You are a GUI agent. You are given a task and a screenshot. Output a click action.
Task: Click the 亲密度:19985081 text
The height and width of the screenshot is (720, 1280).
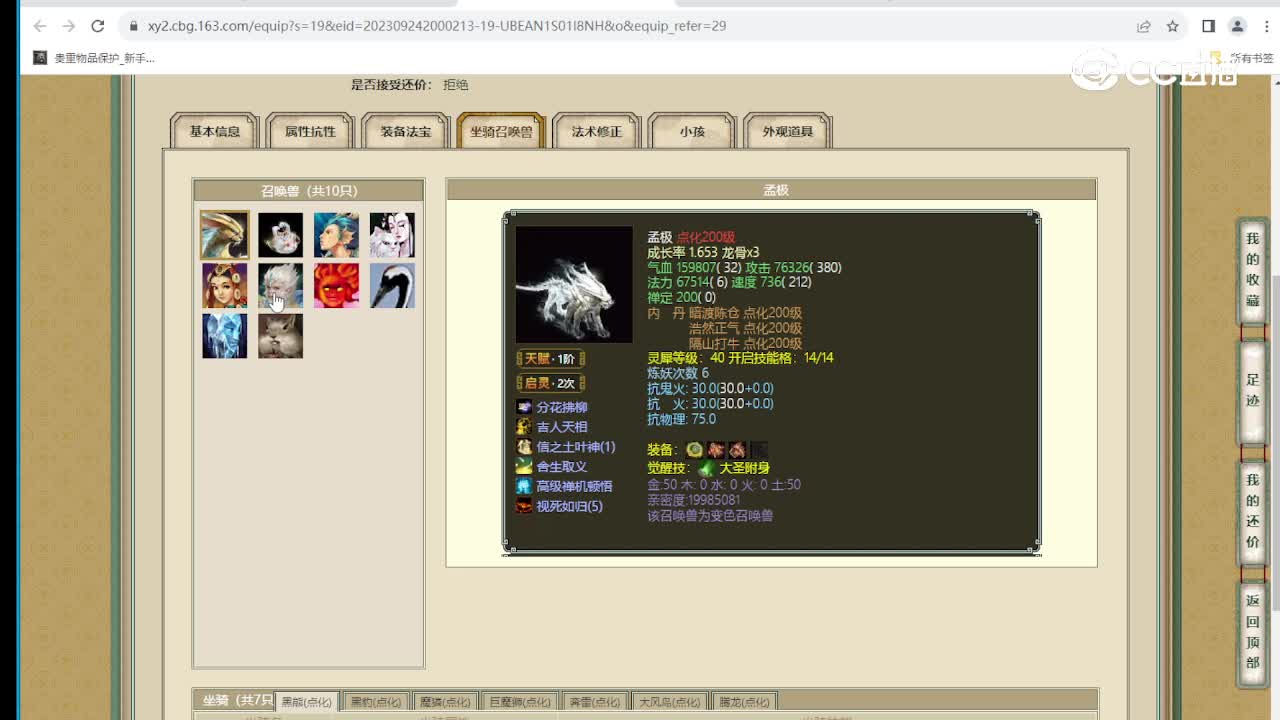pyautogui.click(x=694, y=500)
